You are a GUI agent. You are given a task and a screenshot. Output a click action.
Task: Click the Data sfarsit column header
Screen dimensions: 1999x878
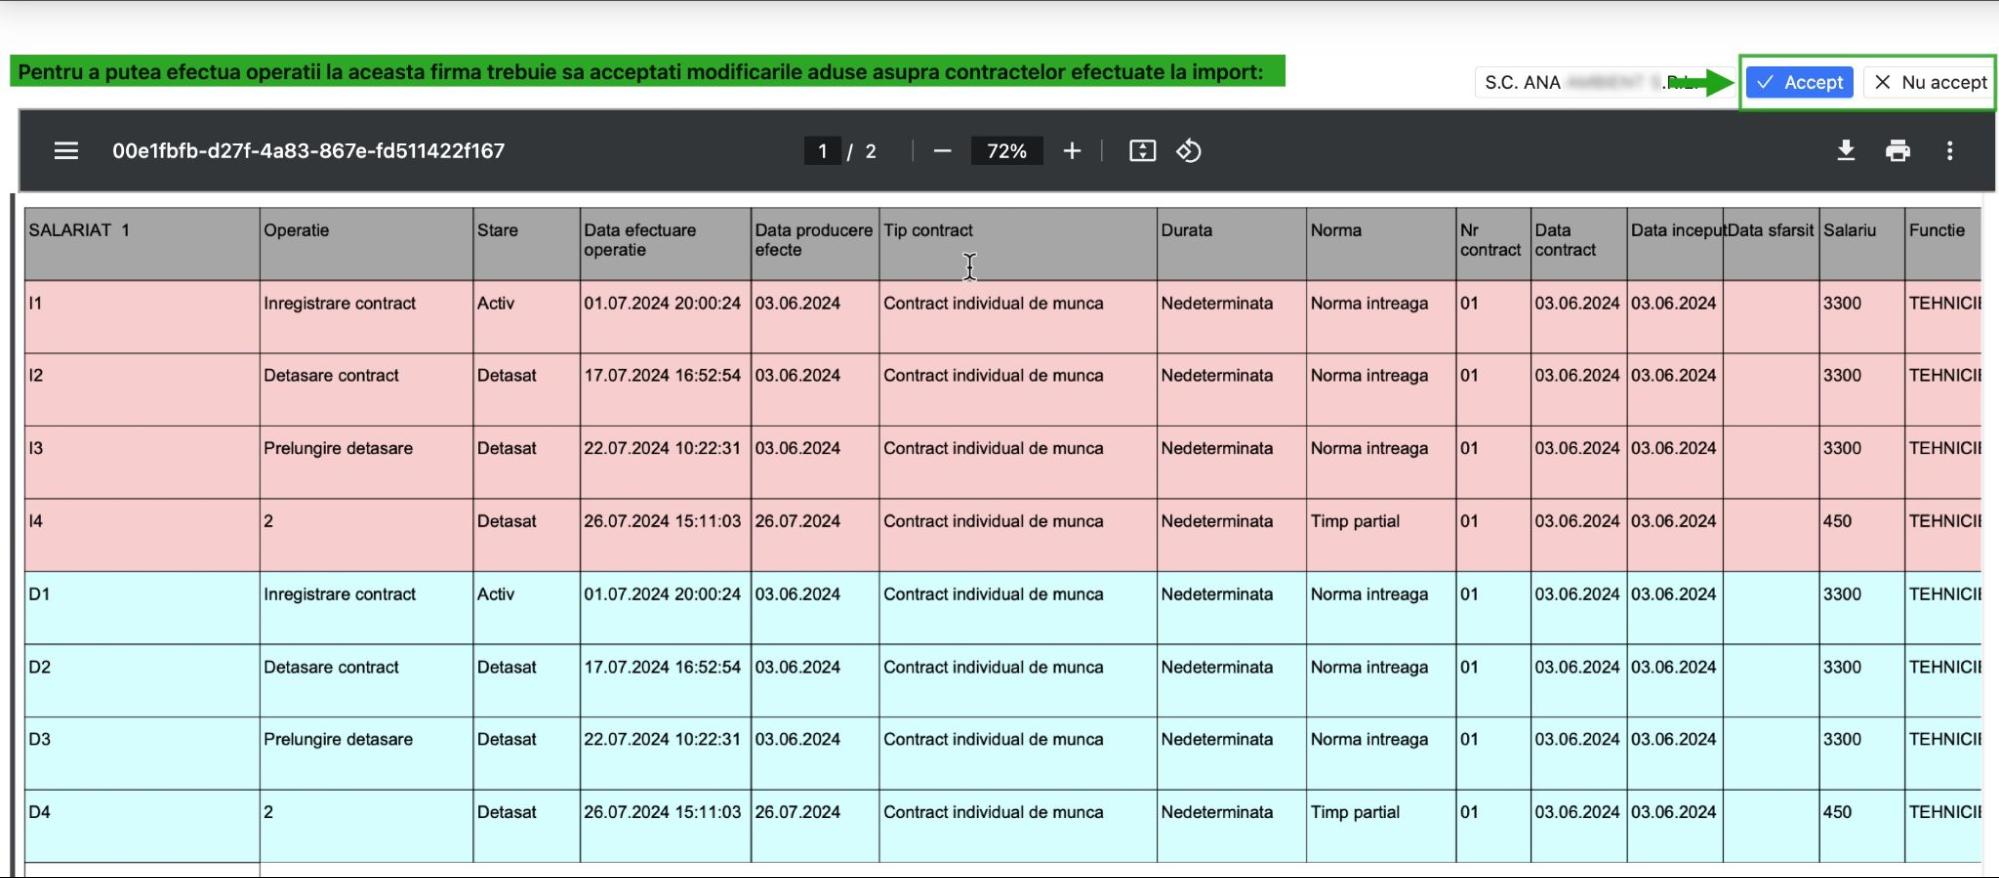tap(1771, 244)
